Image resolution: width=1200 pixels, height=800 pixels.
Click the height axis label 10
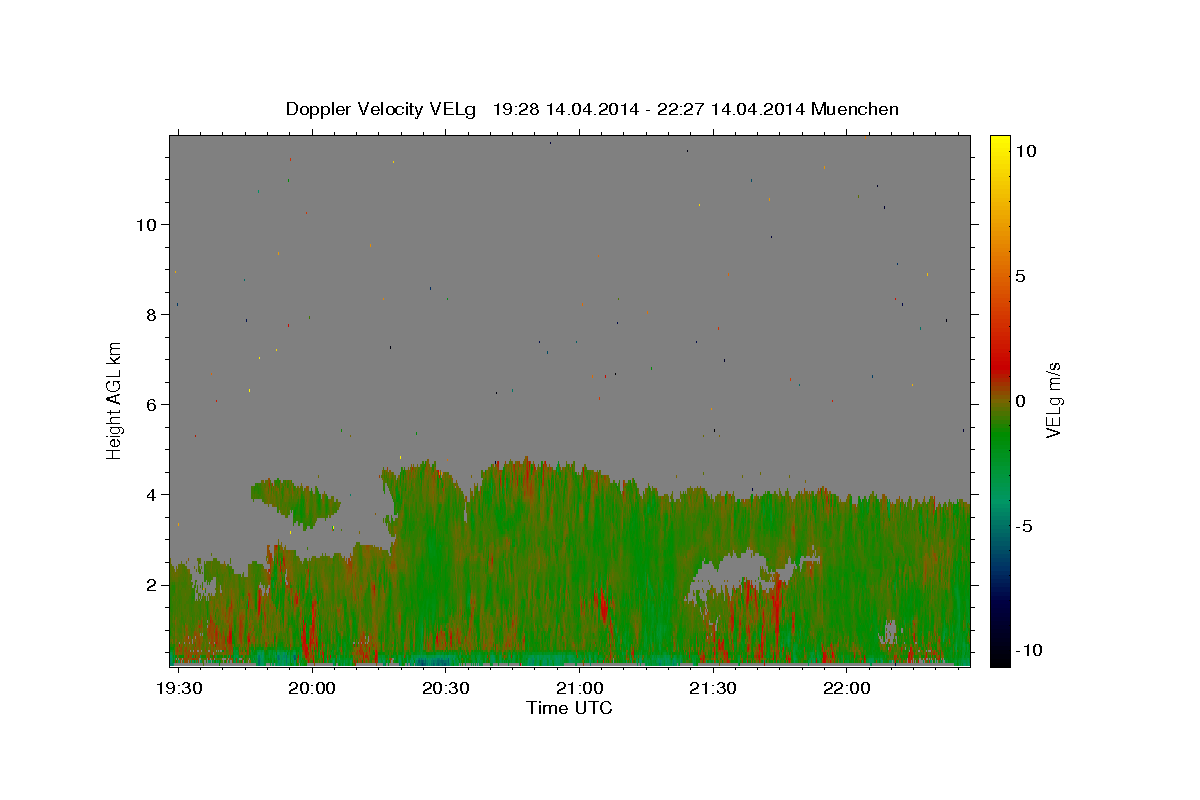[x=149, y=225]
